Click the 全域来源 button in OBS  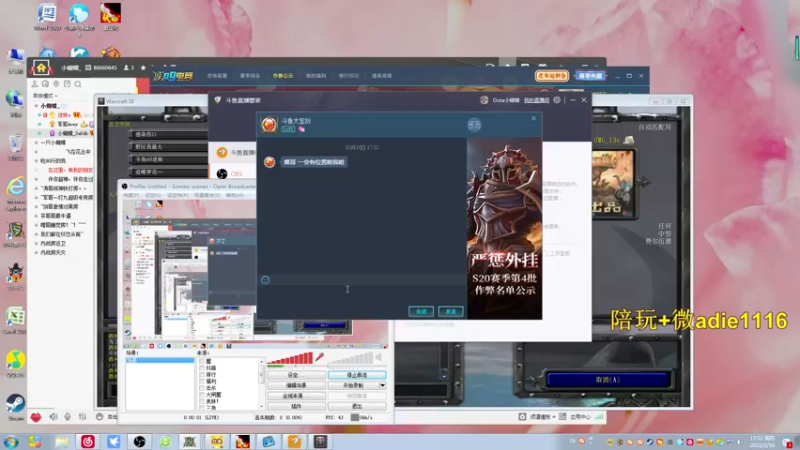click(296, 396)
